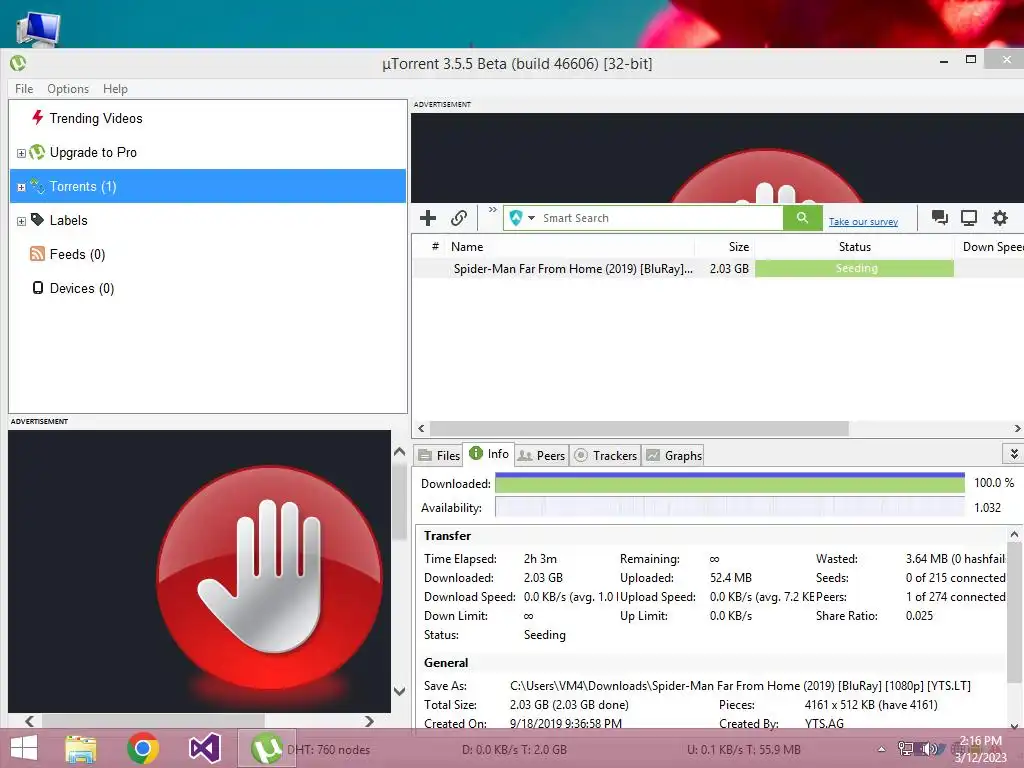Click the DHT: 760 nodes status entry
This screenshot has height=768, width=1024.
(328, 750)
